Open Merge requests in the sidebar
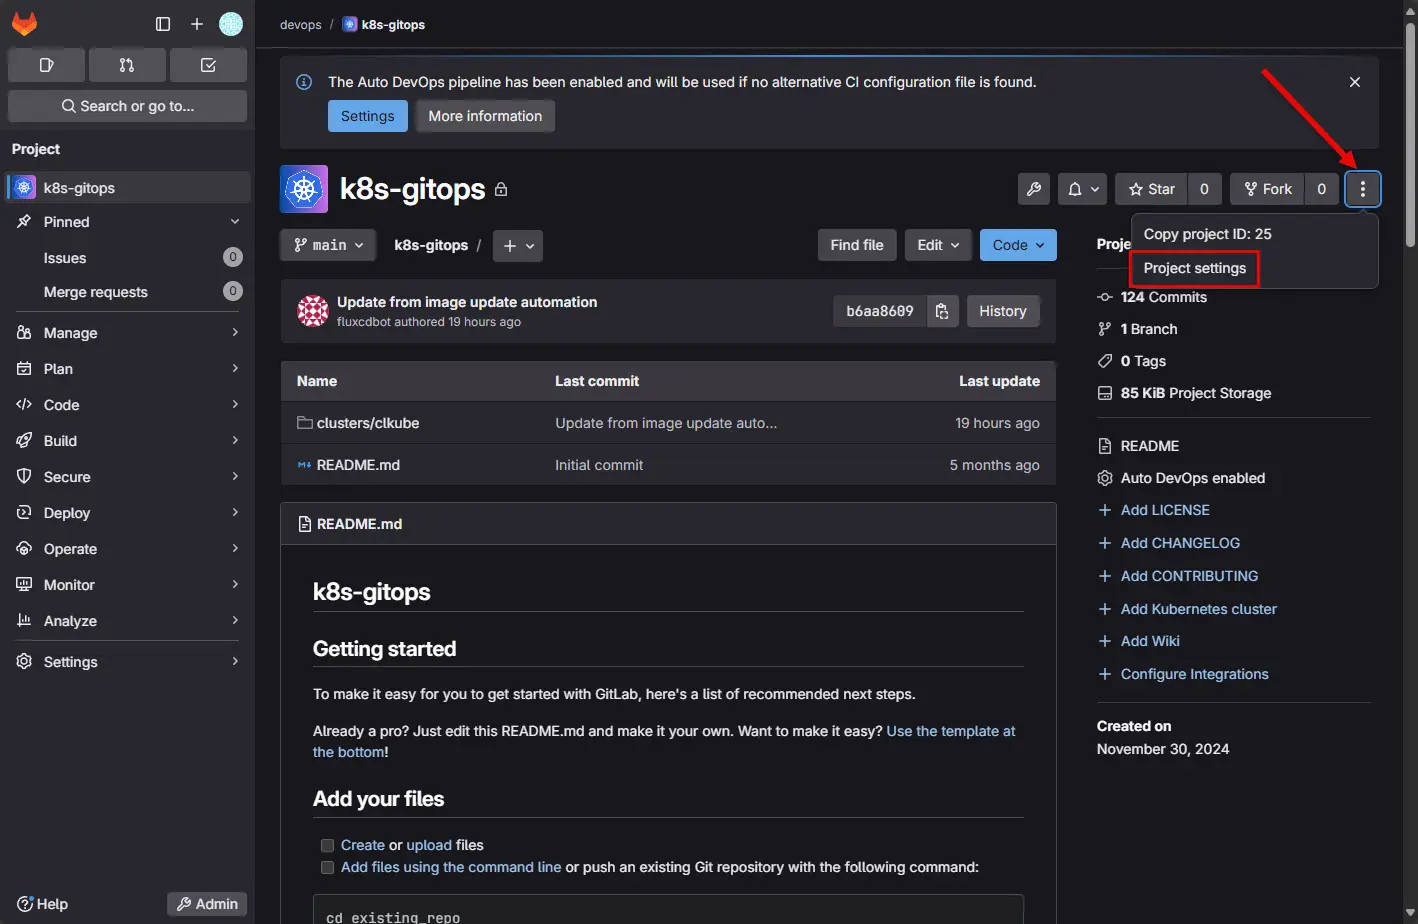The image size is (1418, 924). click(x=127, y=292)
